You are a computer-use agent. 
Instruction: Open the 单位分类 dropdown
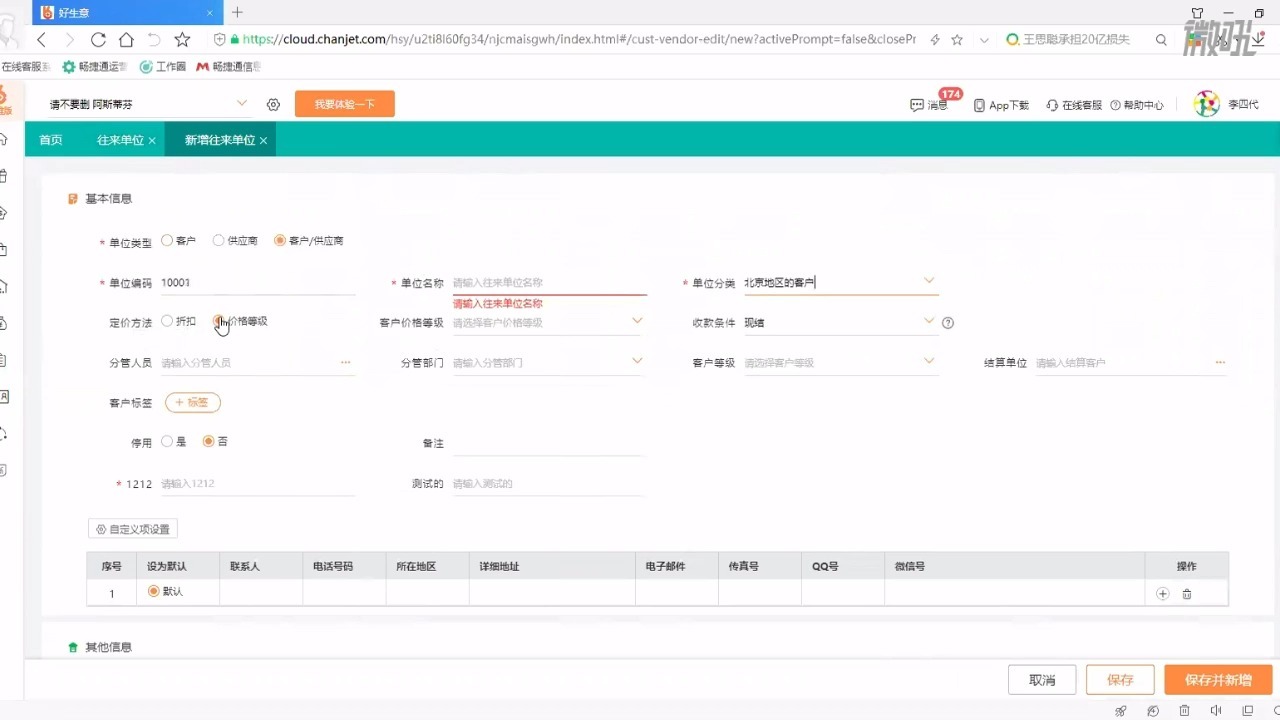pos(930,281)
